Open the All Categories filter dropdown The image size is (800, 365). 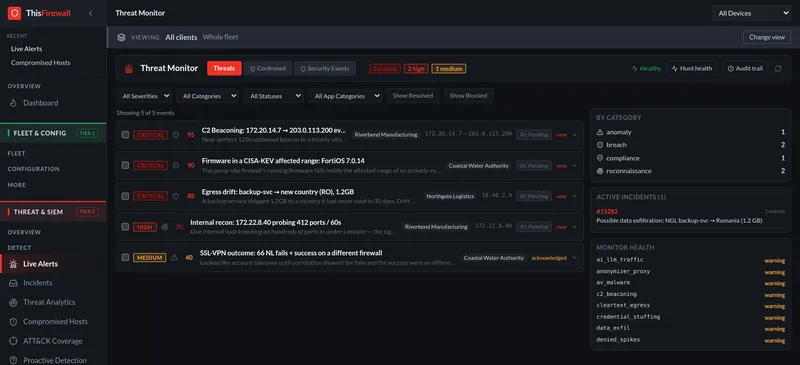point(208,96)
